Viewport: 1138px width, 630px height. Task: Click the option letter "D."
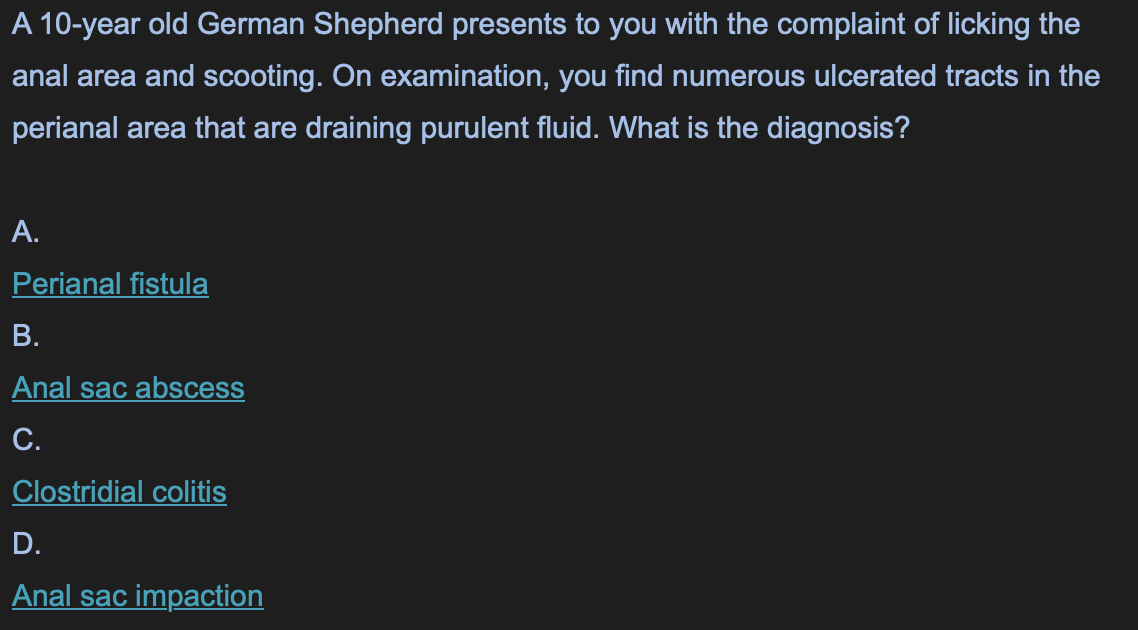tap(26, 544)
